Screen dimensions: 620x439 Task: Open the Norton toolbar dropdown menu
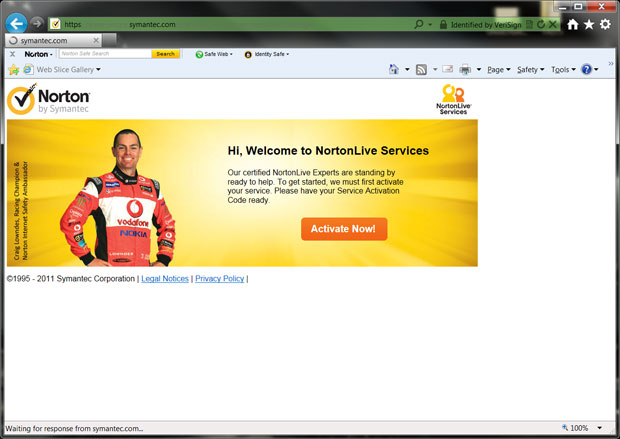click(38, 54)
